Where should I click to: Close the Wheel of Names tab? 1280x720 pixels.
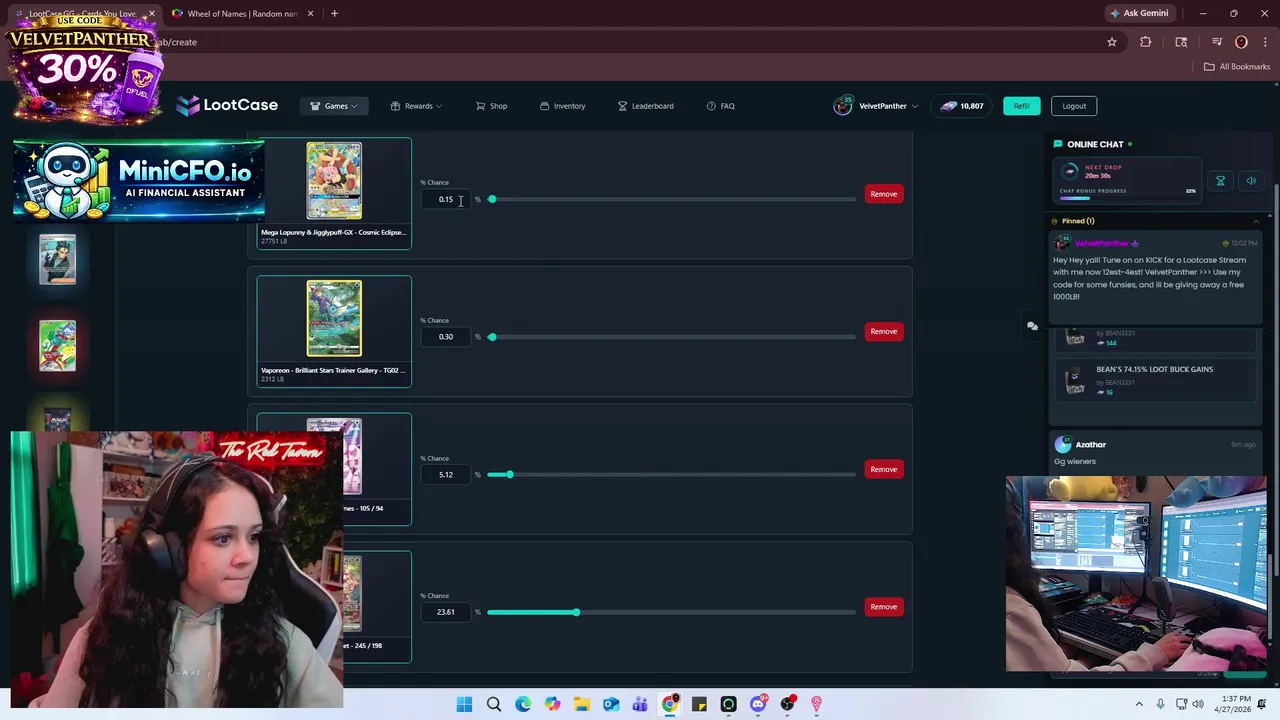pyautogui.click(x=310, y=14)
